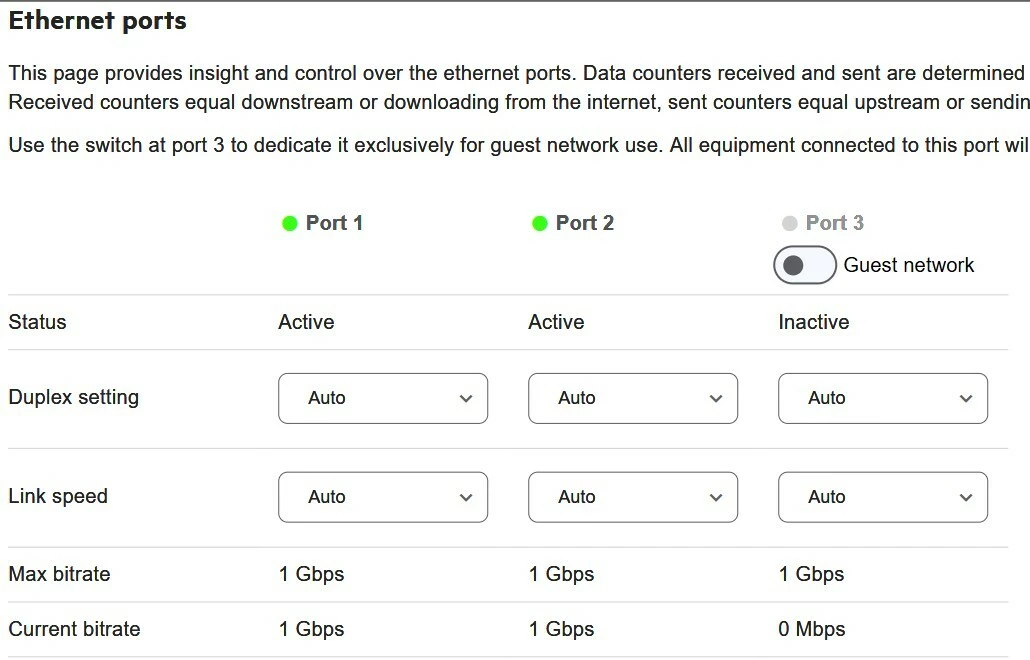Click the grey status dot for Port 3
This screenshot has width=1030, height=660.
[790, 224]
